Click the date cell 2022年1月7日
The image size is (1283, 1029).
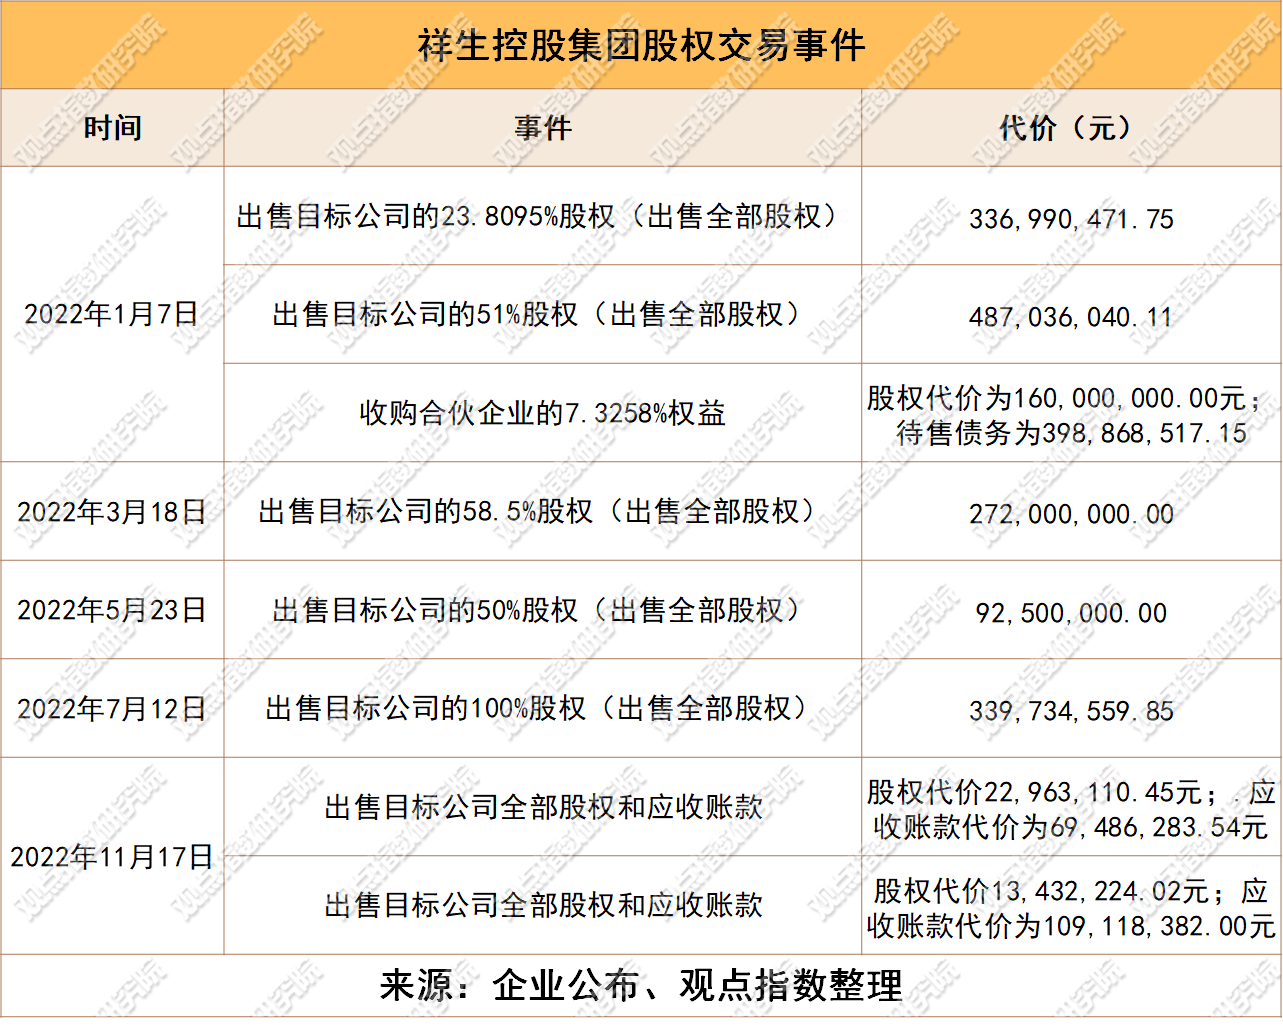(112, 314)
